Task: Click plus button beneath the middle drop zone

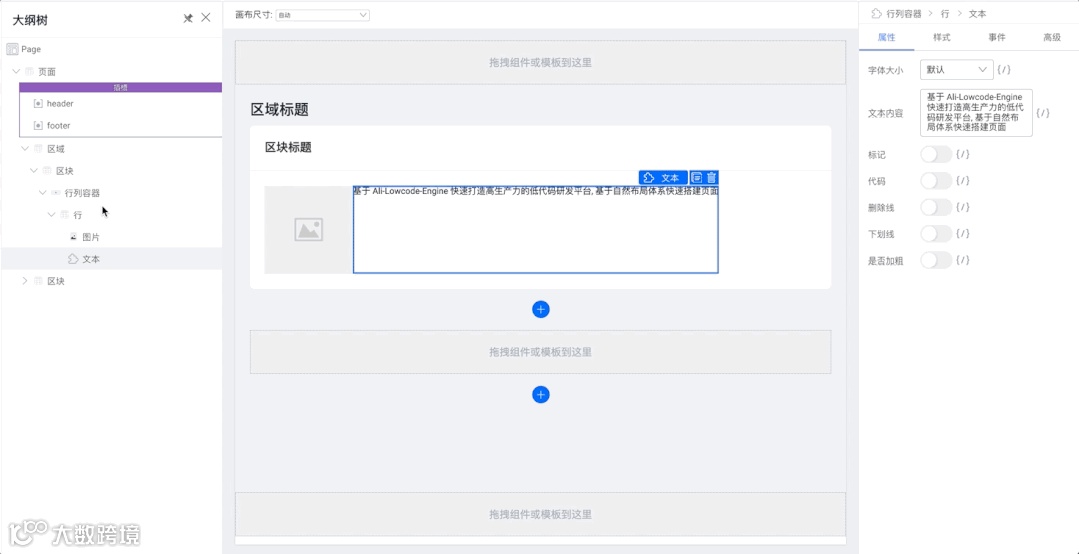Action: click(541, 394)
